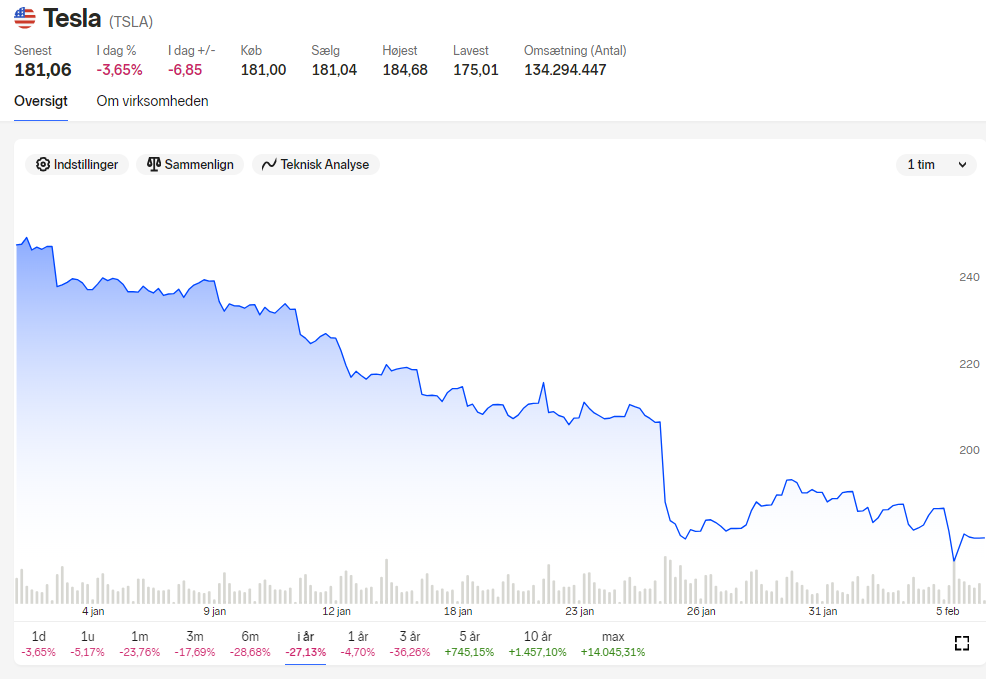Open Indstillinger chart settings
986x679 pixels.
[x=77, y=165]
